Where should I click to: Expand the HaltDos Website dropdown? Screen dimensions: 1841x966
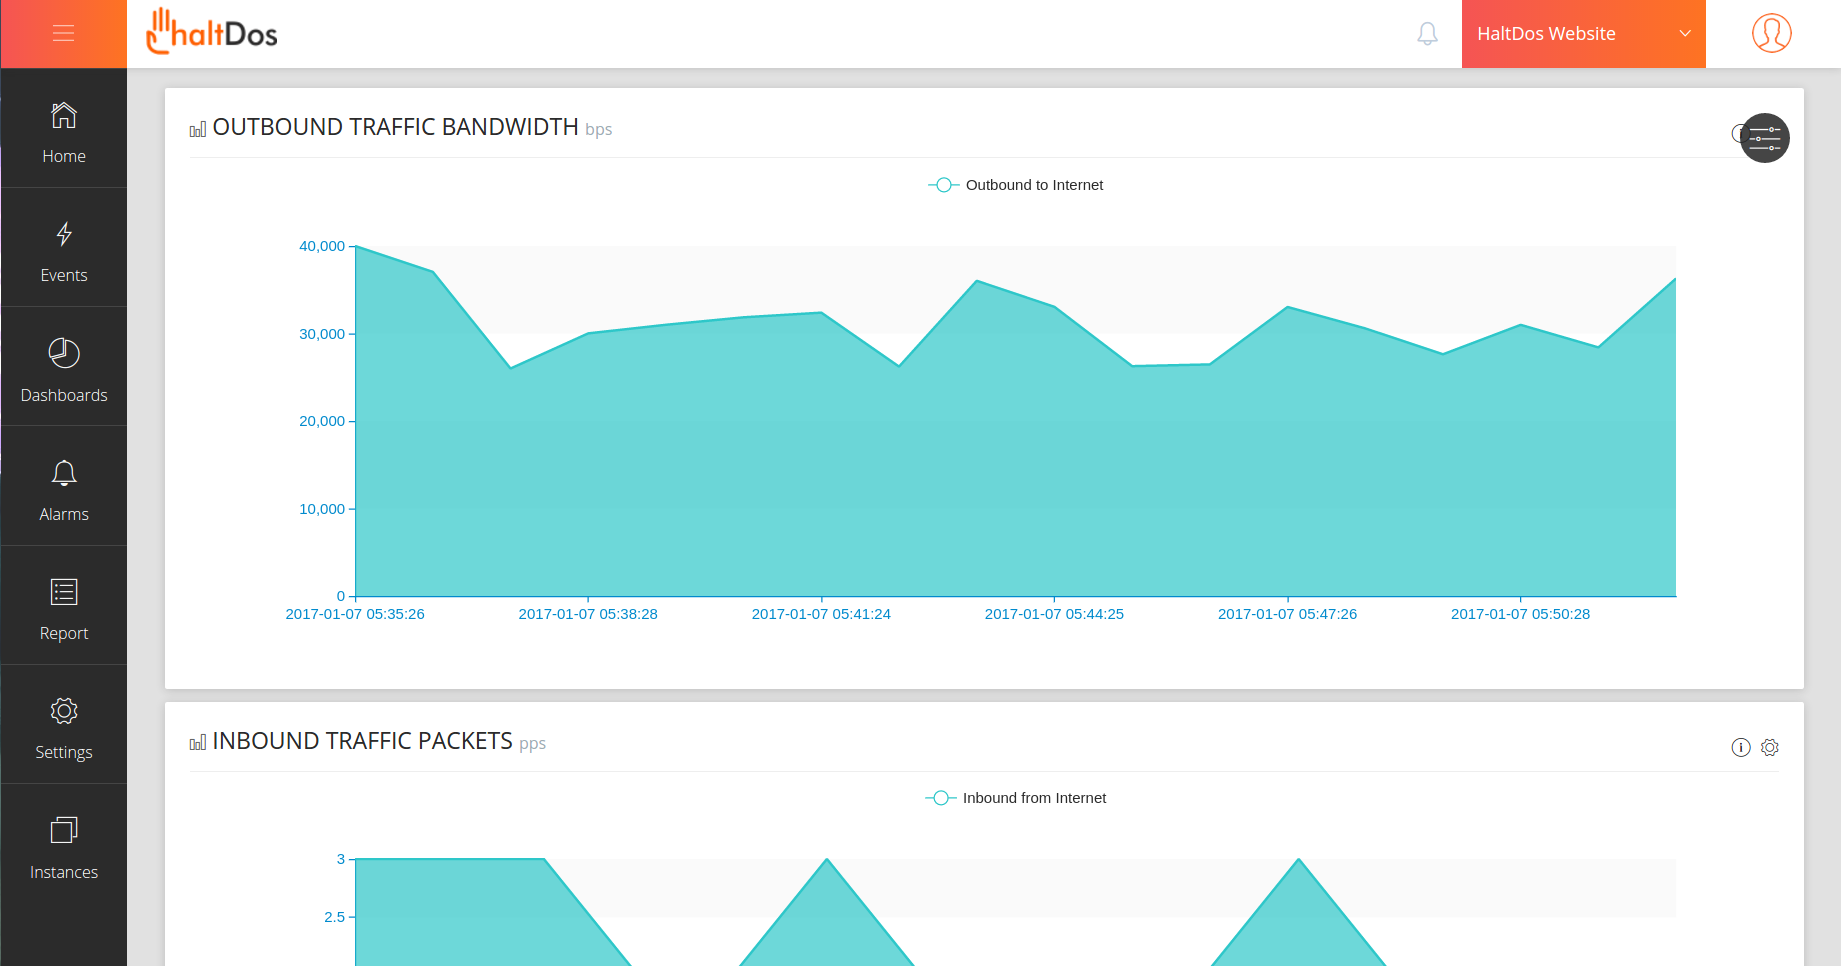click(x=1584, y=34)
